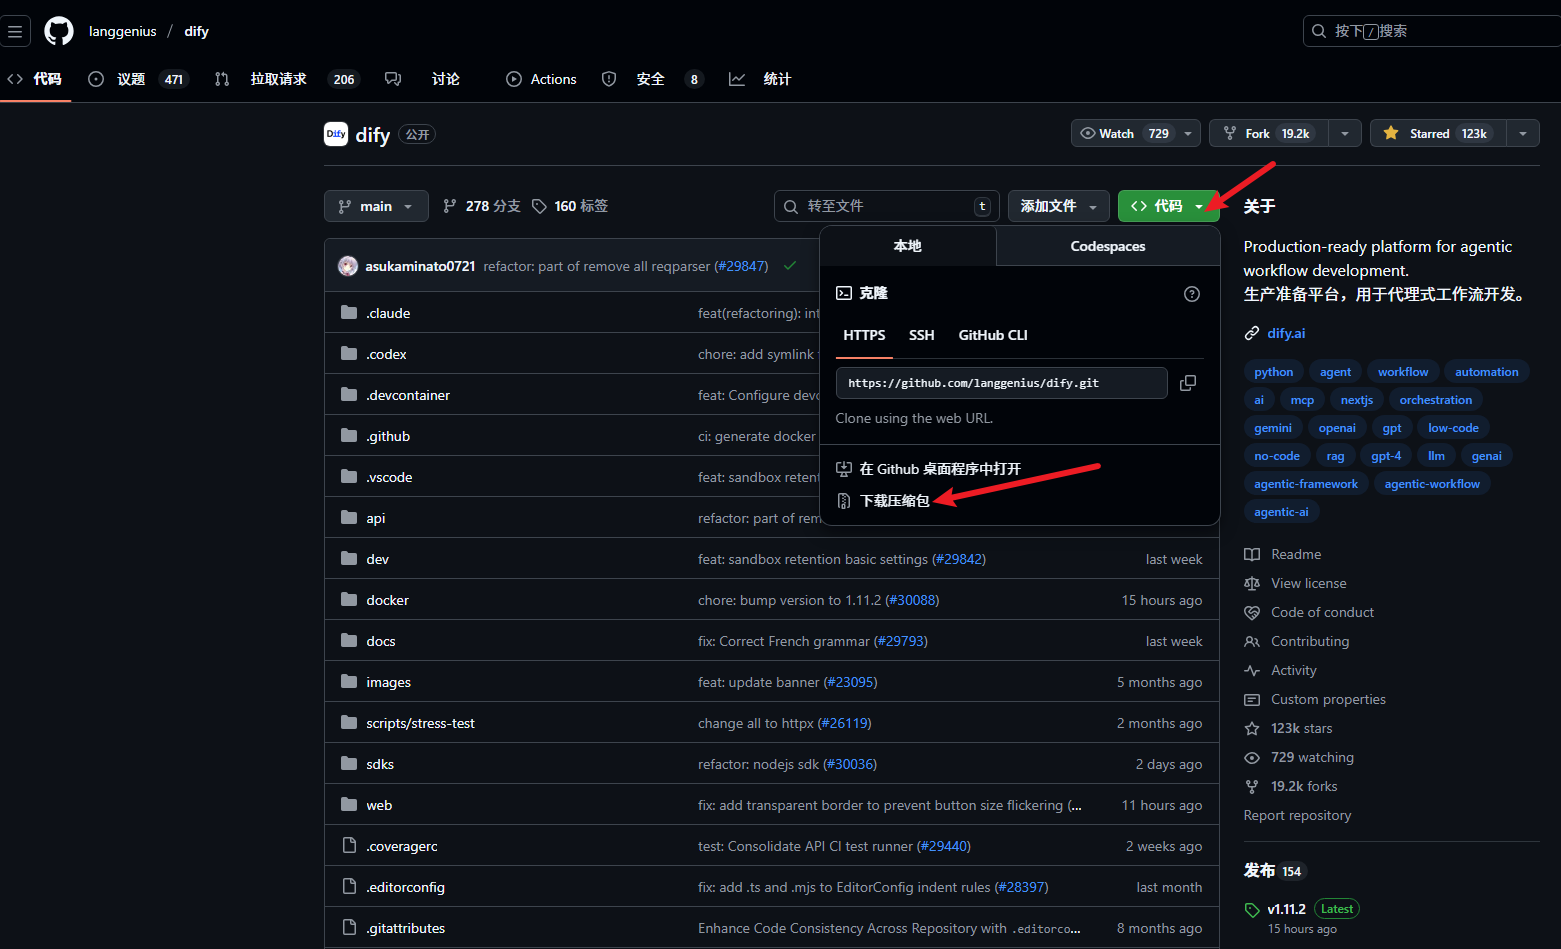Screen dimensions: 1561x949
Task: Copy the HTTPS clone URL to clipboard
Action: pyautogui.click(x=1187, y=383)
